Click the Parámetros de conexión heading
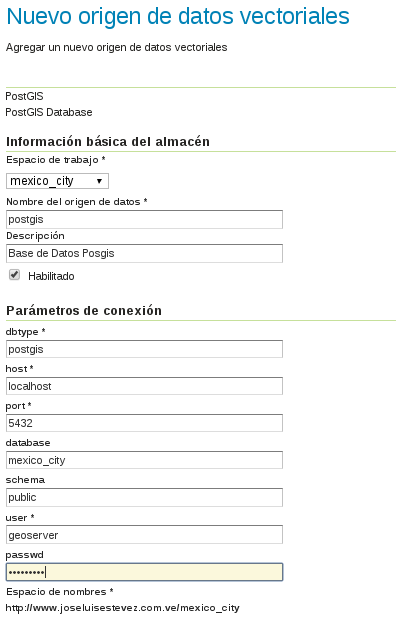This screenshot has width=396, height=621. pos(84,310)
